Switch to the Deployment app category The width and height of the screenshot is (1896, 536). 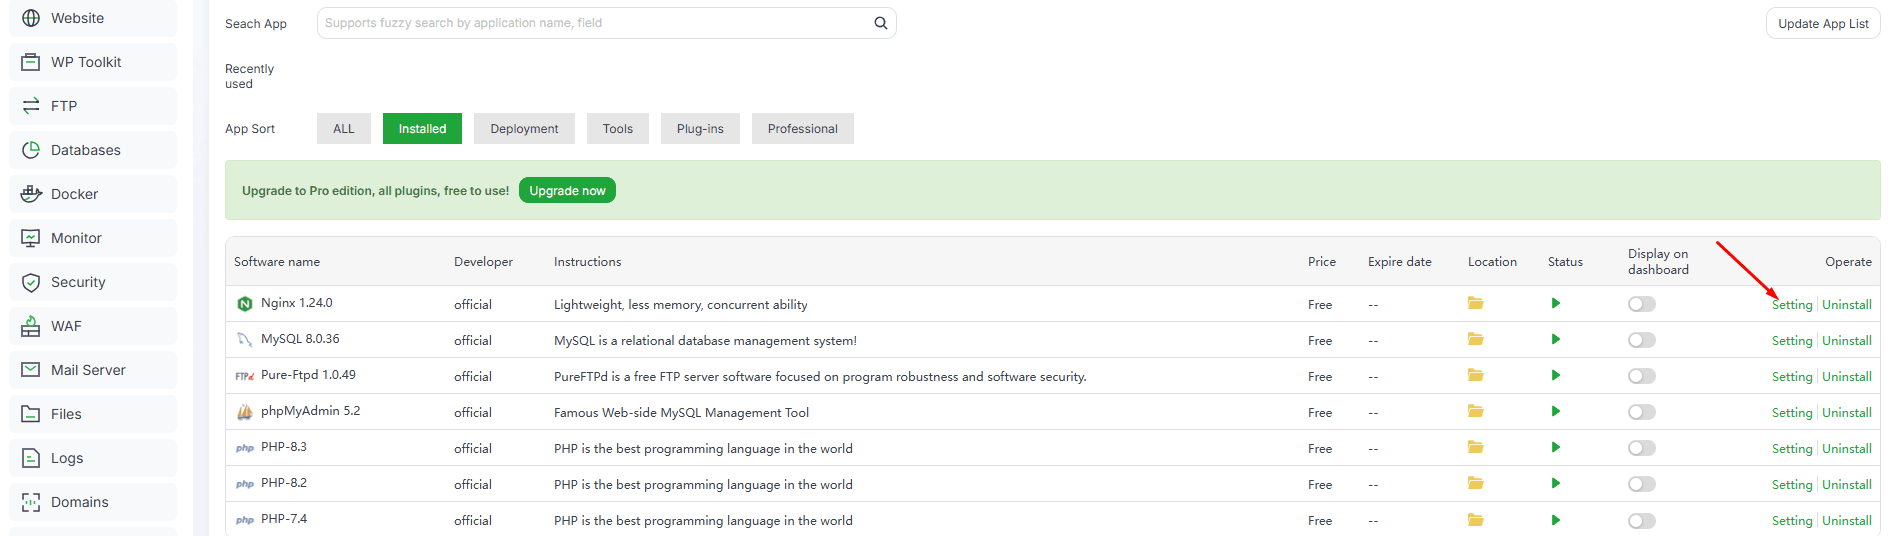(524, 129)
